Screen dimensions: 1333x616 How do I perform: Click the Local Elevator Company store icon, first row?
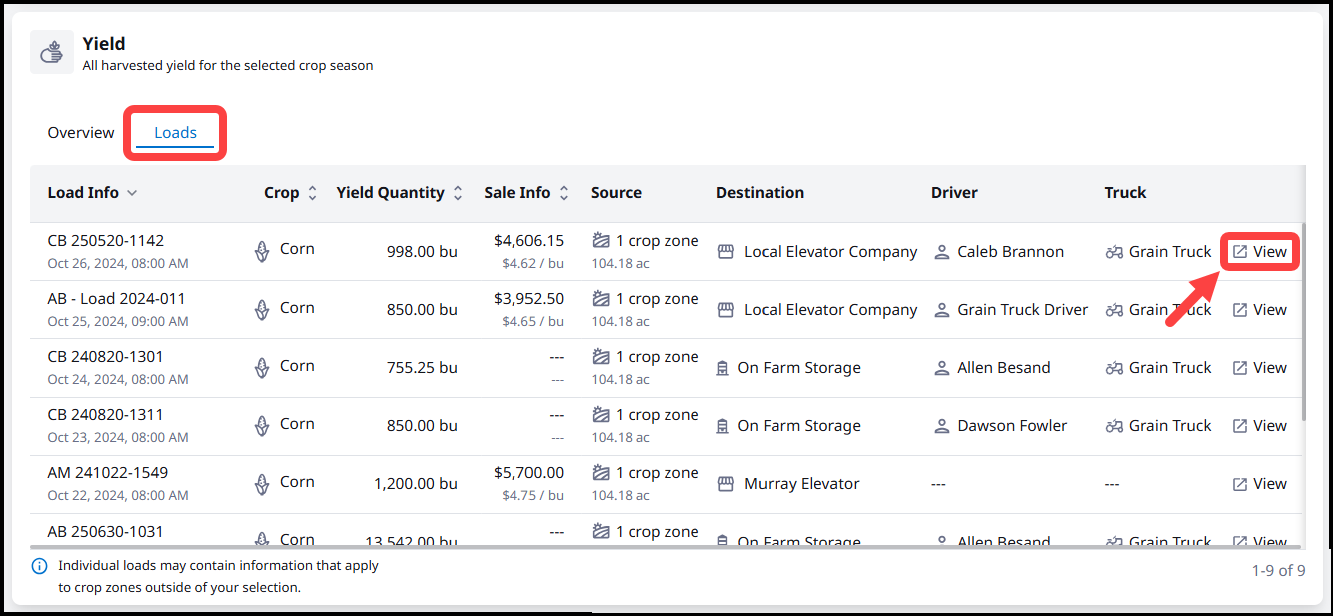[x=726, y=252]
